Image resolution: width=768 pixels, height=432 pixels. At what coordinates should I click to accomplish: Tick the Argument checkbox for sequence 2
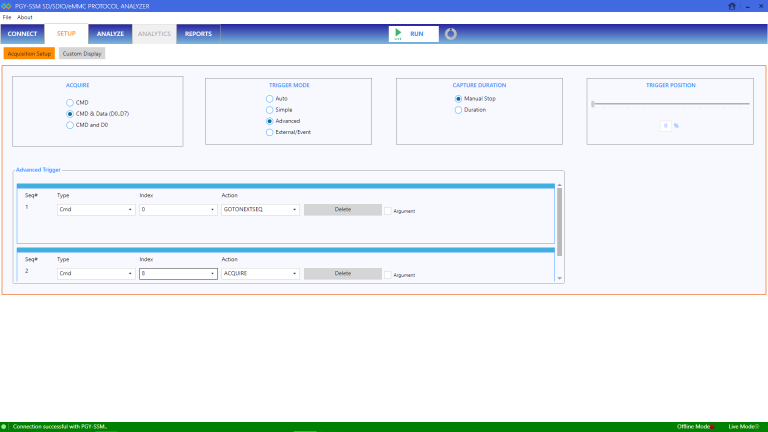tap(387, 275)
